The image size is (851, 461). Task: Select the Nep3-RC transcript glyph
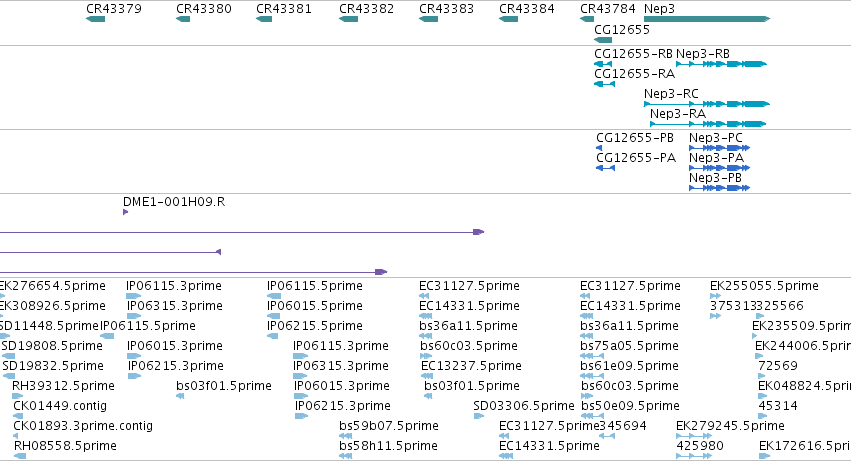pyautogui.click(x=707, y=104)
